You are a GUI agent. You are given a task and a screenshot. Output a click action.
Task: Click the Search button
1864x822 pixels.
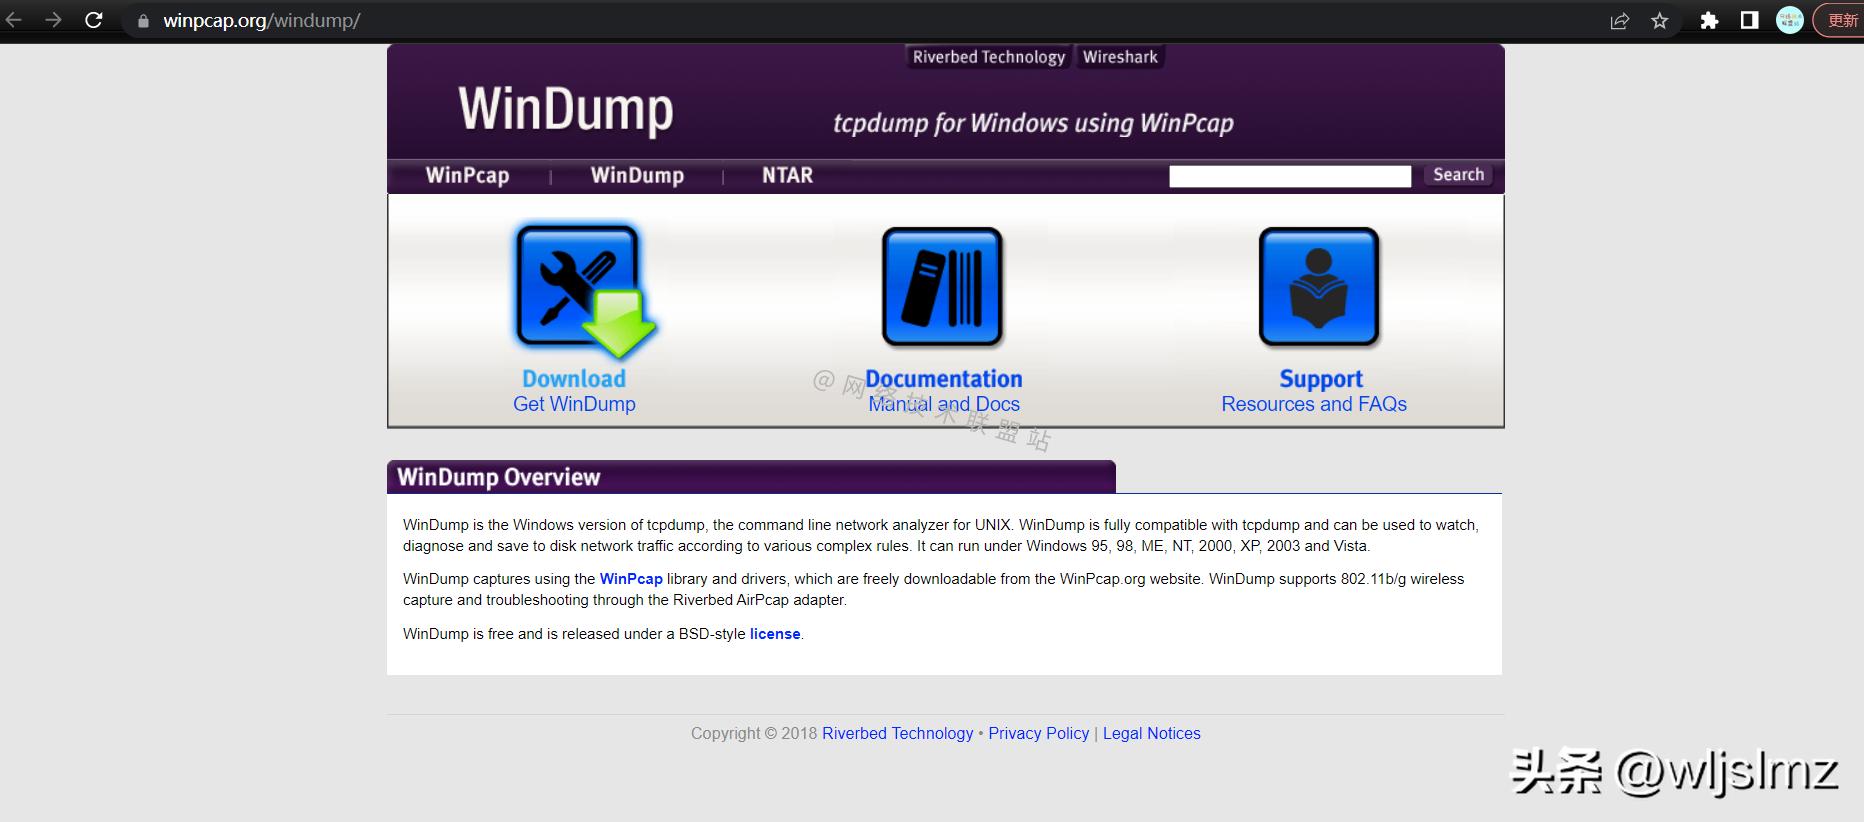[1458, 175]
